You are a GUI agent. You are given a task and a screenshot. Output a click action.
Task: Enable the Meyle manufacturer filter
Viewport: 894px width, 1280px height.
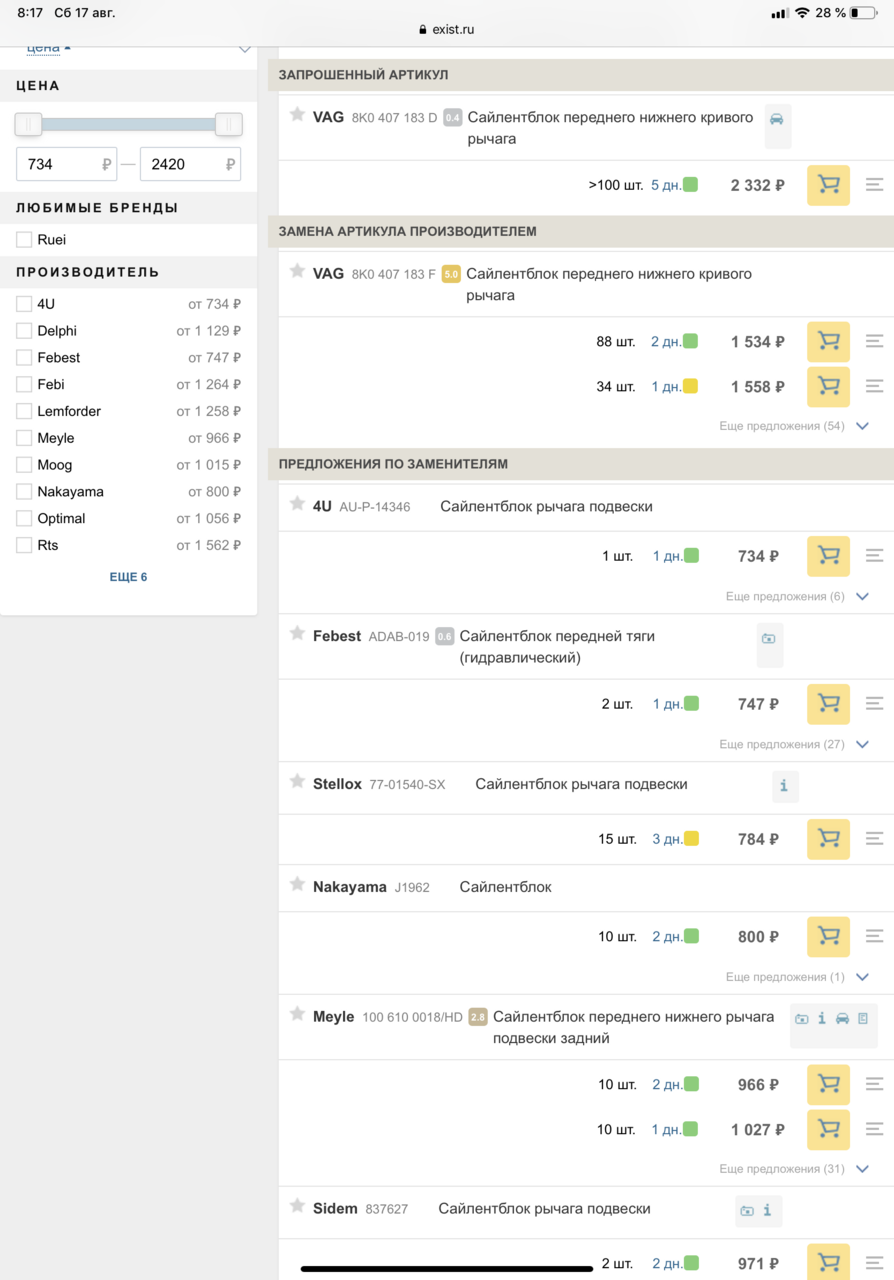pyautogui.click(x=24, y=438)
